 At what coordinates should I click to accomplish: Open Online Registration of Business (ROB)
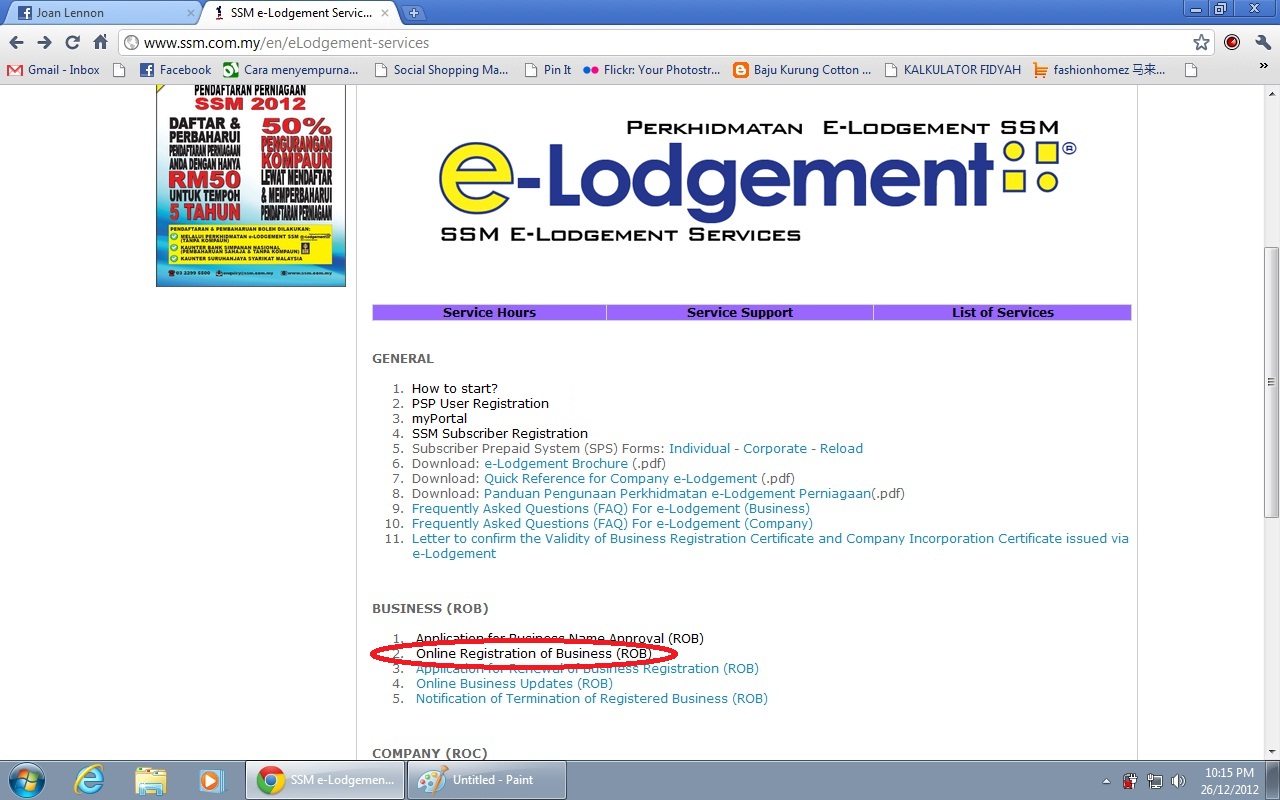pyautogui.click(x=533, y=653)
